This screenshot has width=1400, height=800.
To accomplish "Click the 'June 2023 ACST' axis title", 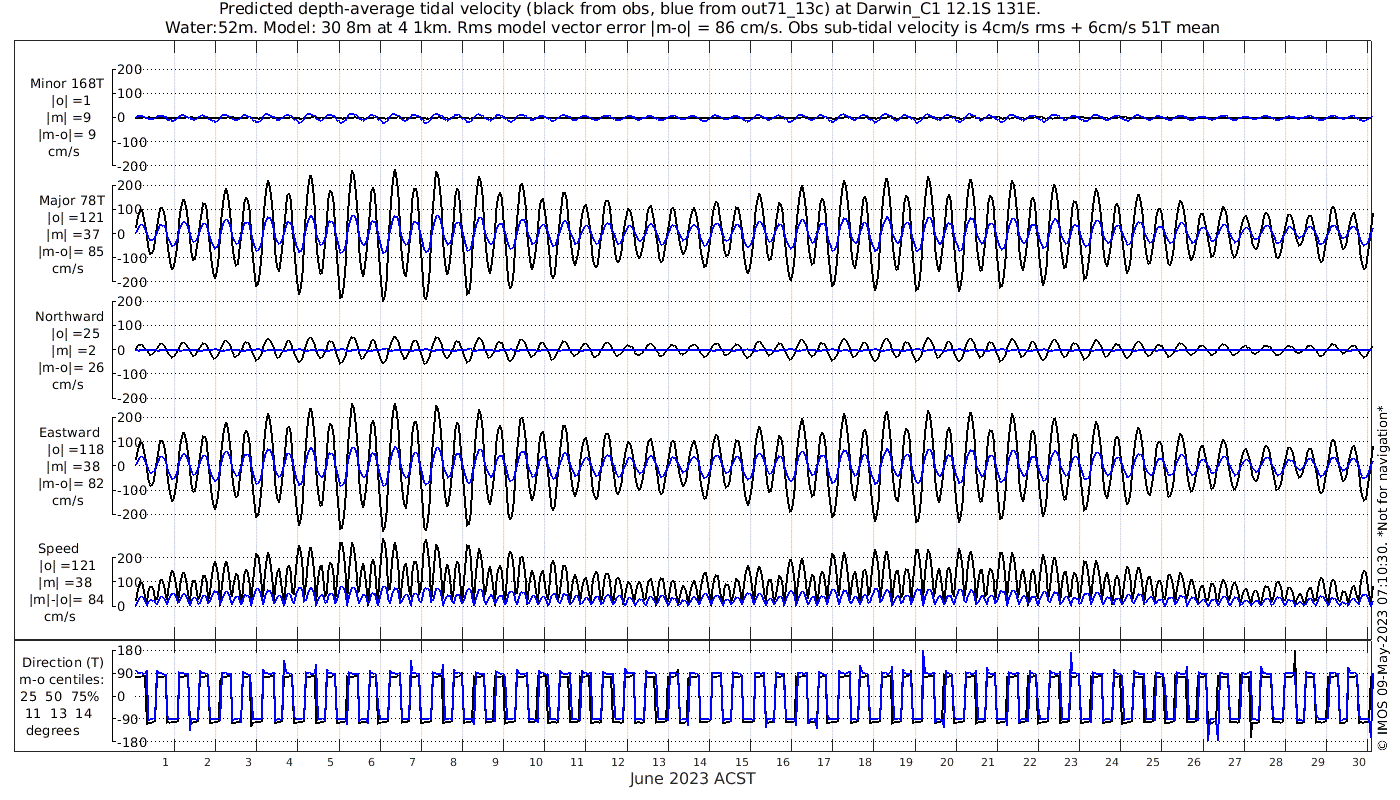I will (x=692, y=778).
